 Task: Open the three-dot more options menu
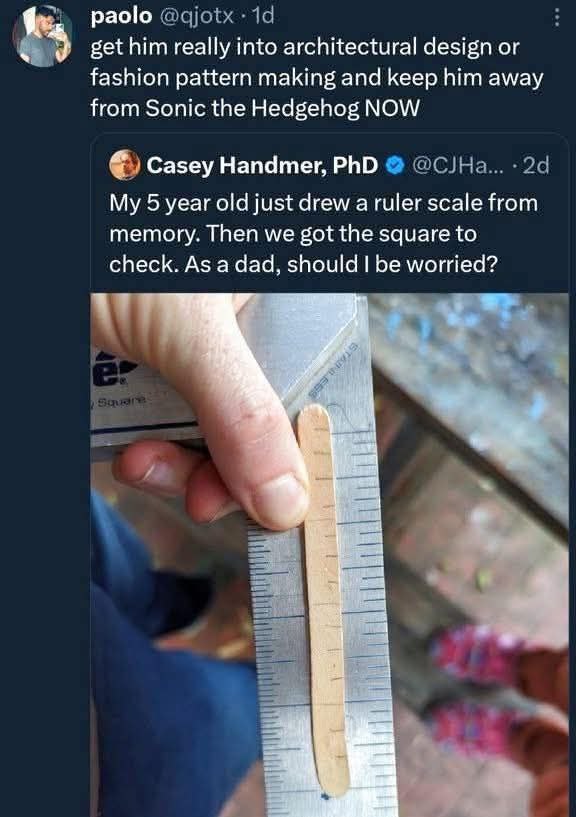[557, 17]
